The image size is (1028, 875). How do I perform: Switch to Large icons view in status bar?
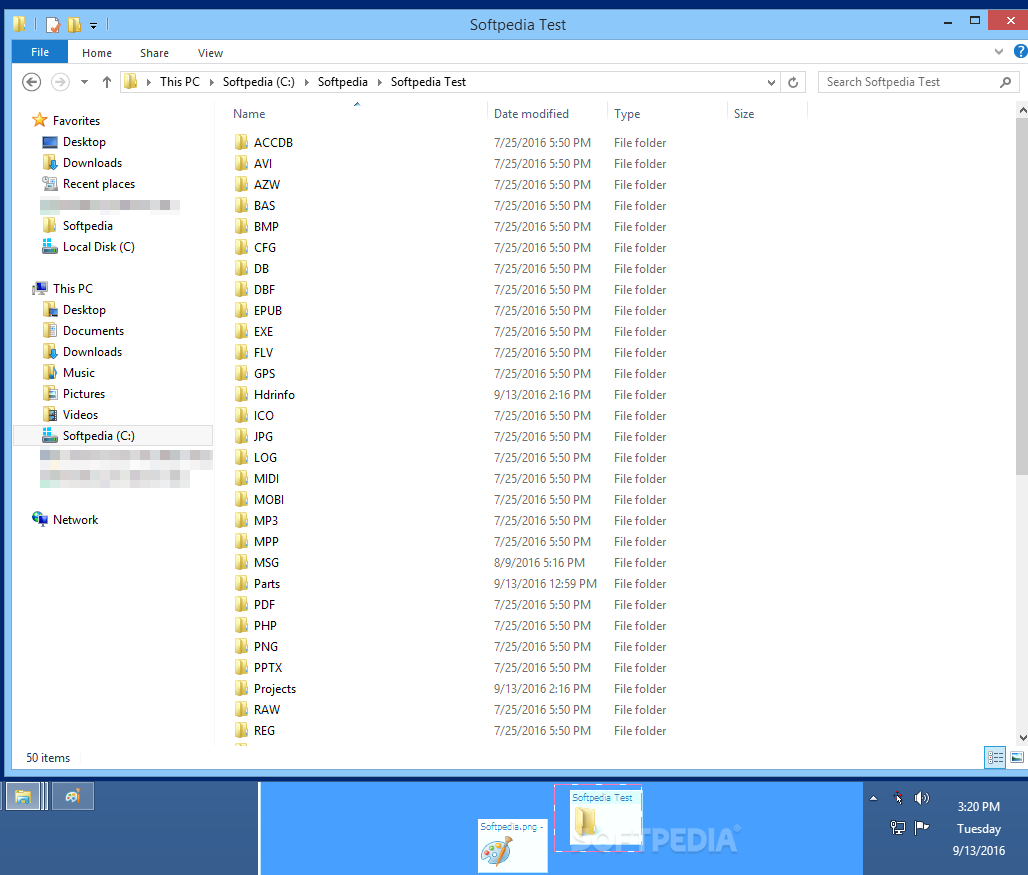tap(1017, 758)
